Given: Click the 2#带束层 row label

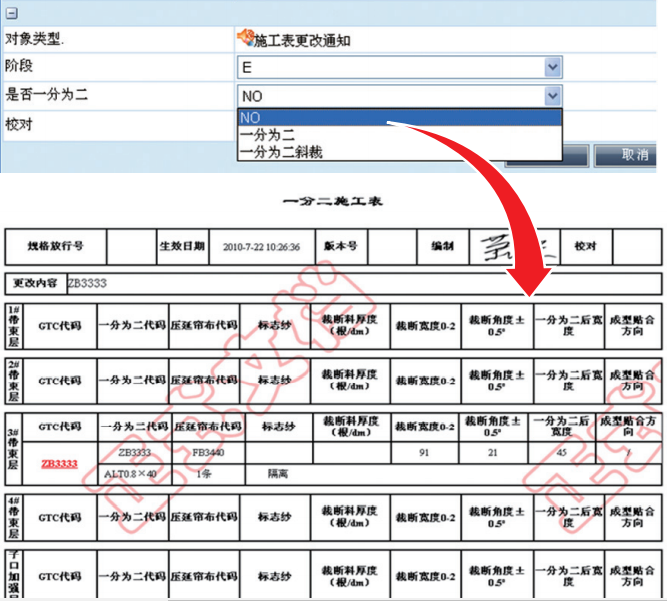Looking at the screenshot, I should [14, 381].
